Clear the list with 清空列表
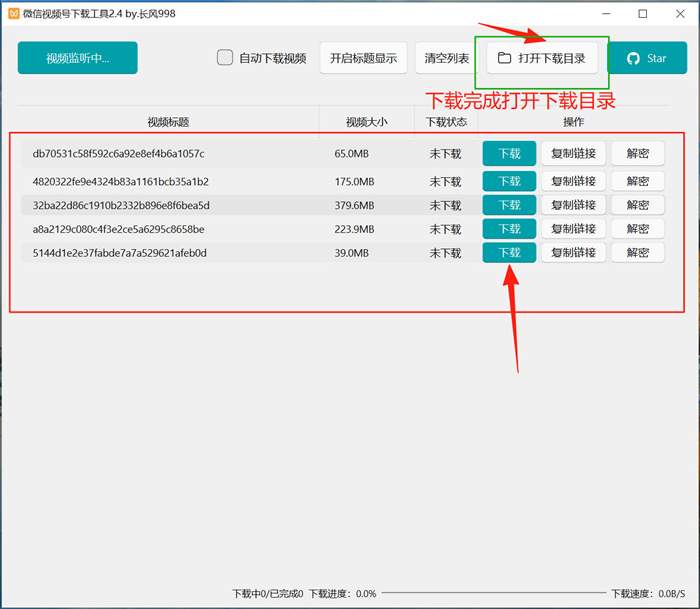The height and width of the screenshot is (609, 700). pos(446,58)
